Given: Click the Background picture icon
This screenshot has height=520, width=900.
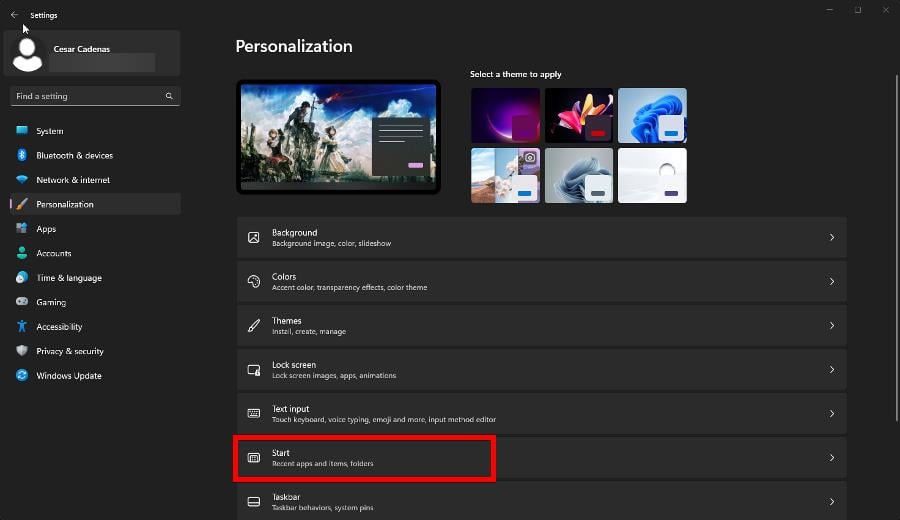Looking at the screenshot, I should coord(254,238).
